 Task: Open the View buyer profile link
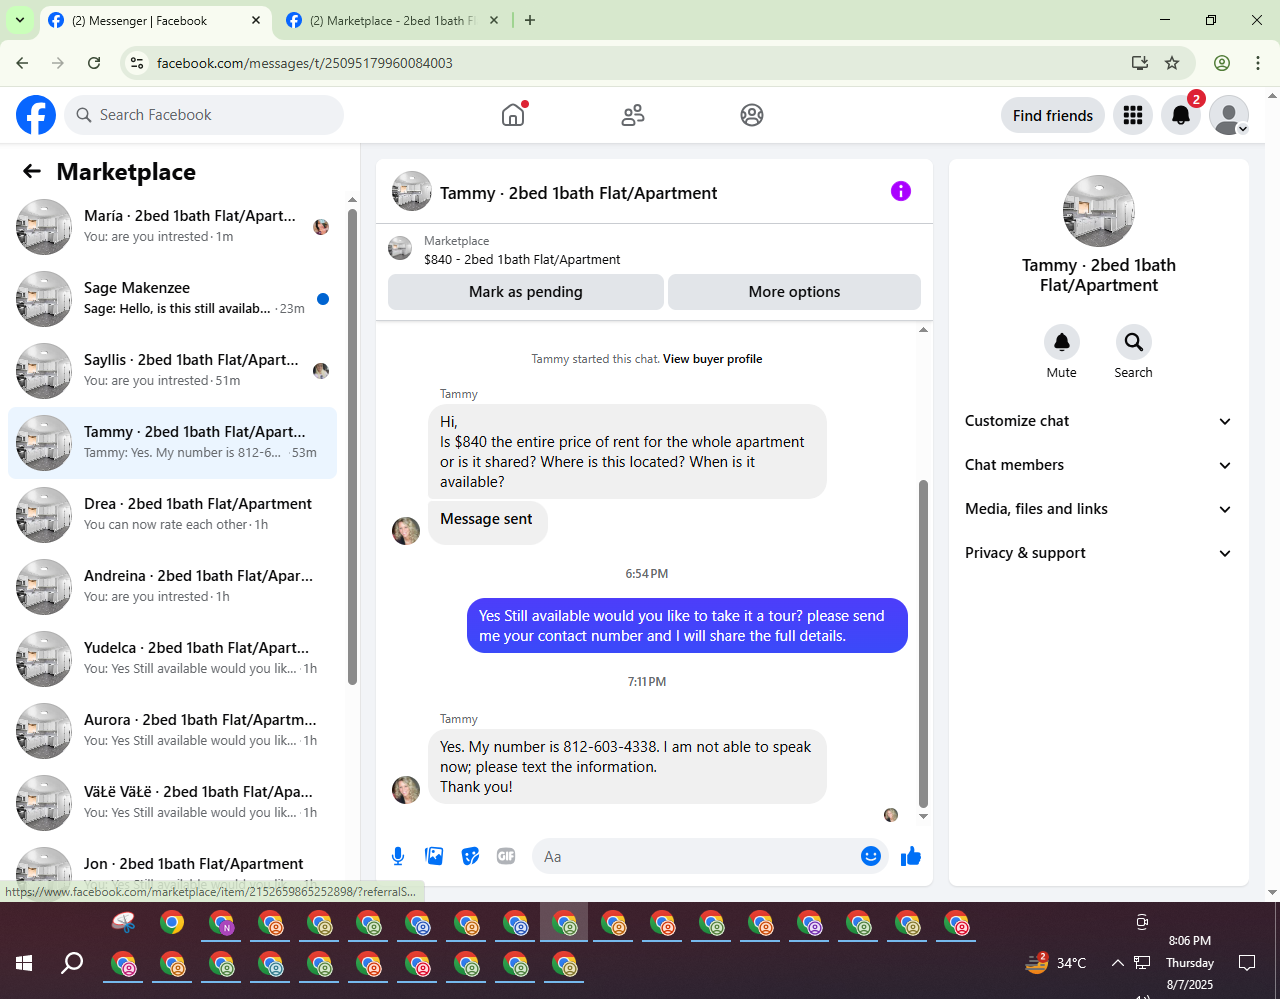point(712,359)
